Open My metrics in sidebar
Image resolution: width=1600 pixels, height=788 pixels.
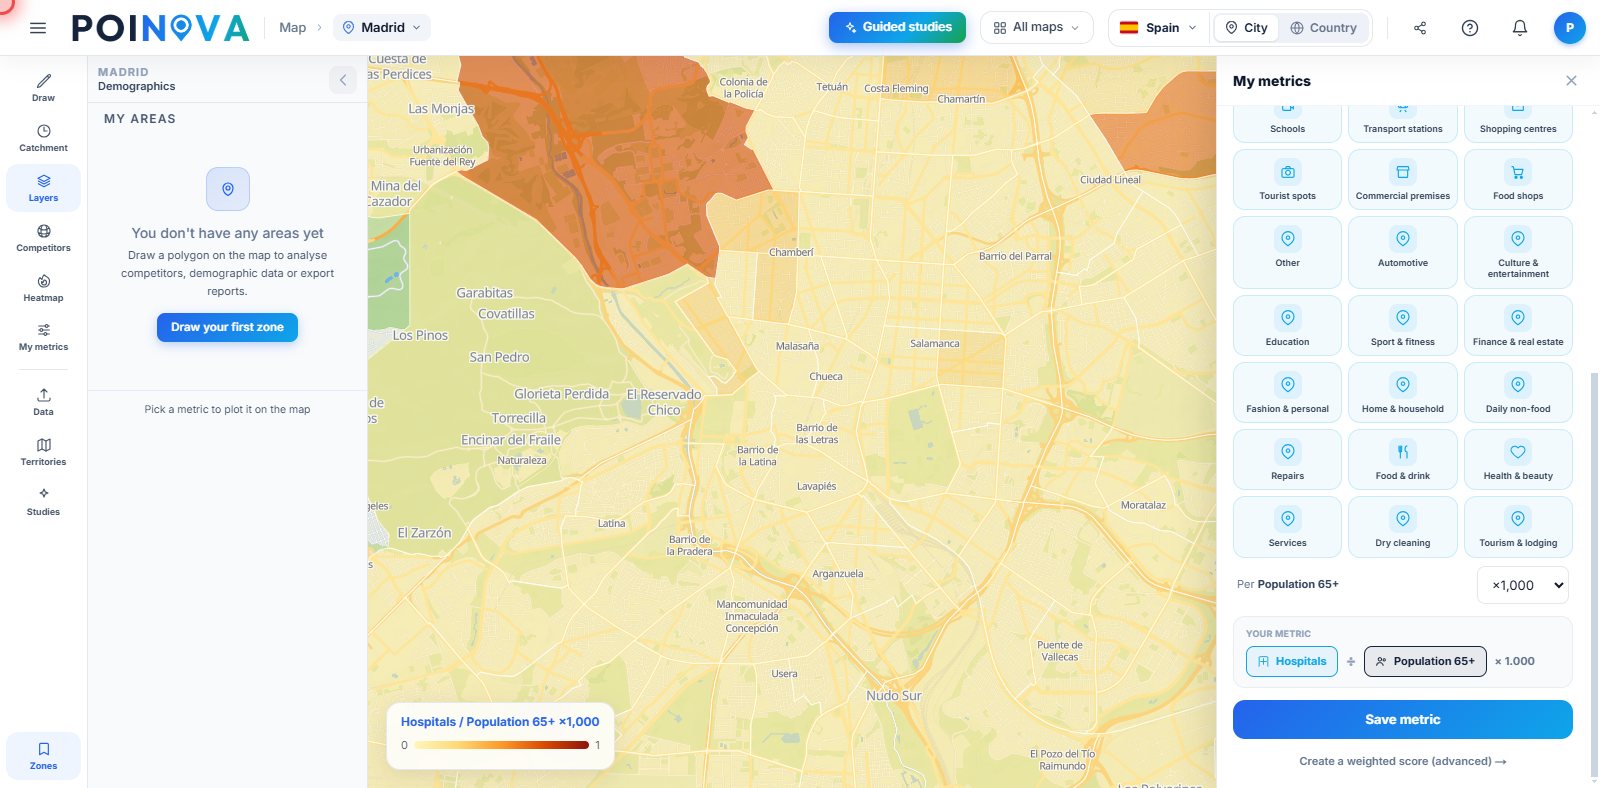tap(43, 337)
